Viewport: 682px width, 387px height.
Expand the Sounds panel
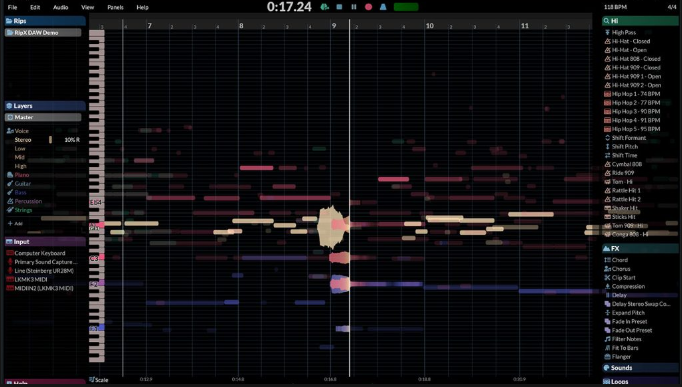[x=639, y=368]
